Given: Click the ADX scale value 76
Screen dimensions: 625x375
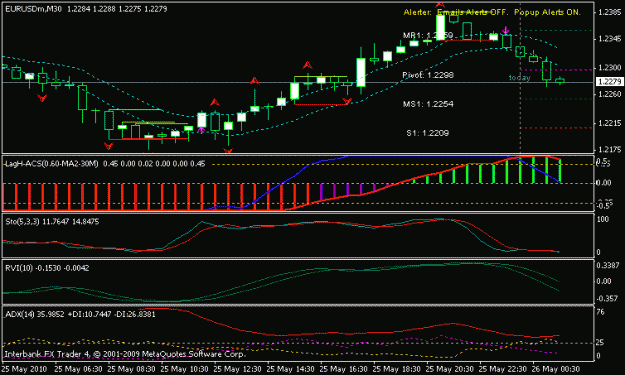Looking at the screenshot, I should tap(601, 312).
